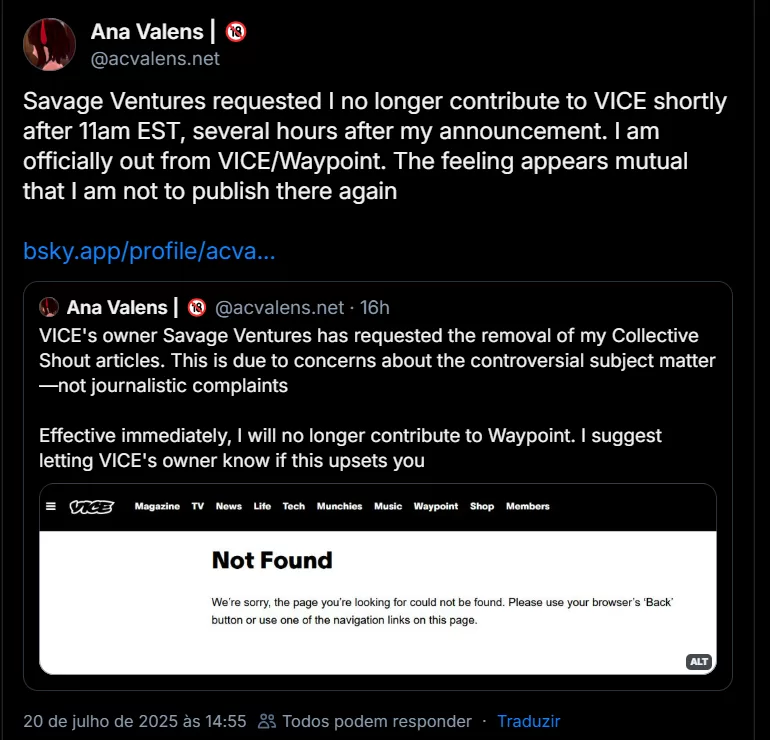The width and height of the screenshot is (770, 740).
Task: Select Munchies in the VICE navigation bar
Action: pyautogui.click(x=339, y=507)
